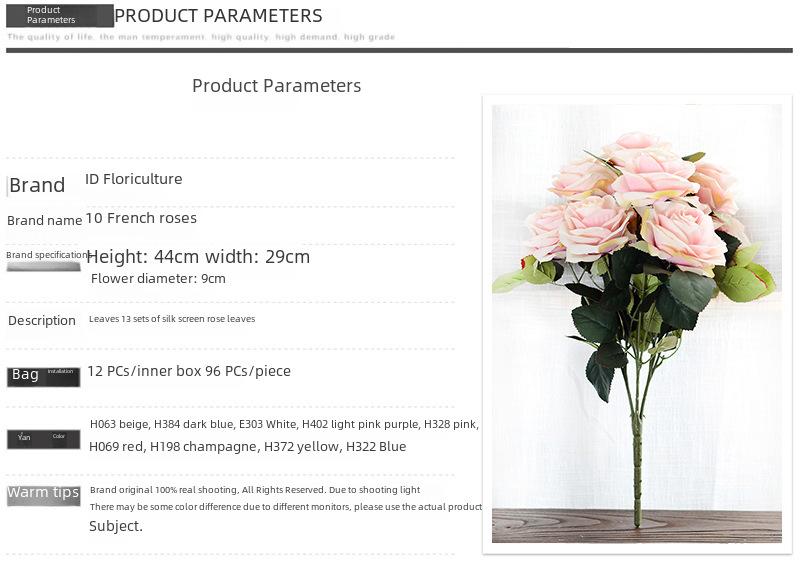Click the Flower diameter 9cm line
The height and width of the screenshot is (577, 800).
point(158,279)
